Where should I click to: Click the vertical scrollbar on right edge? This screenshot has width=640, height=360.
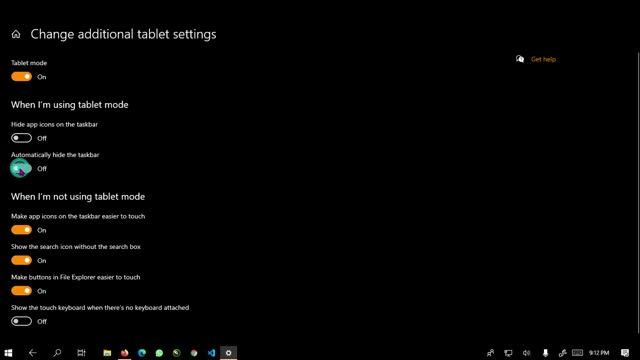pyautogui.click(x=638, y=192)
